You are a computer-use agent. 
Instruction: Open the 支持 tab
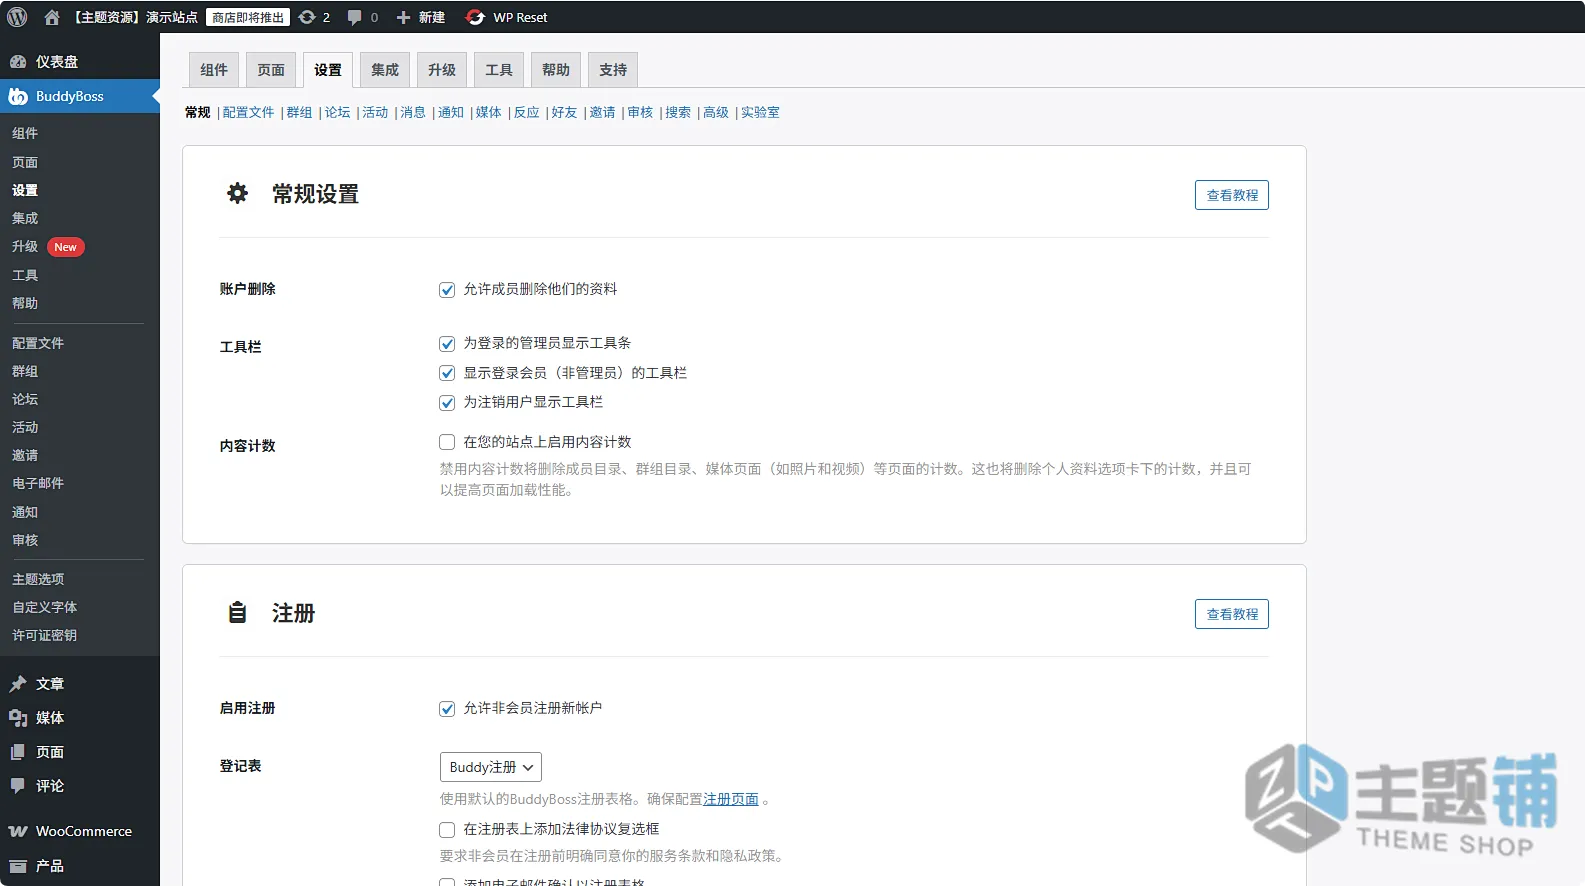(613, 70)
